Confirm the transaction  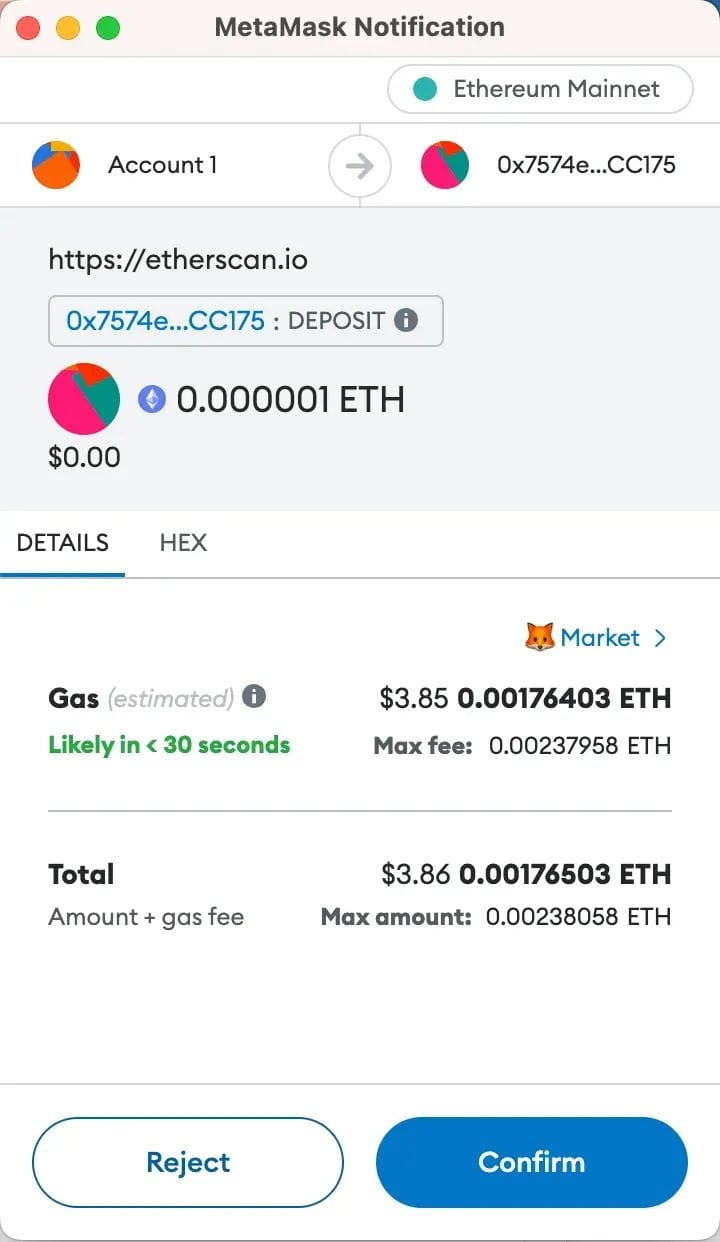point(532,1162)
